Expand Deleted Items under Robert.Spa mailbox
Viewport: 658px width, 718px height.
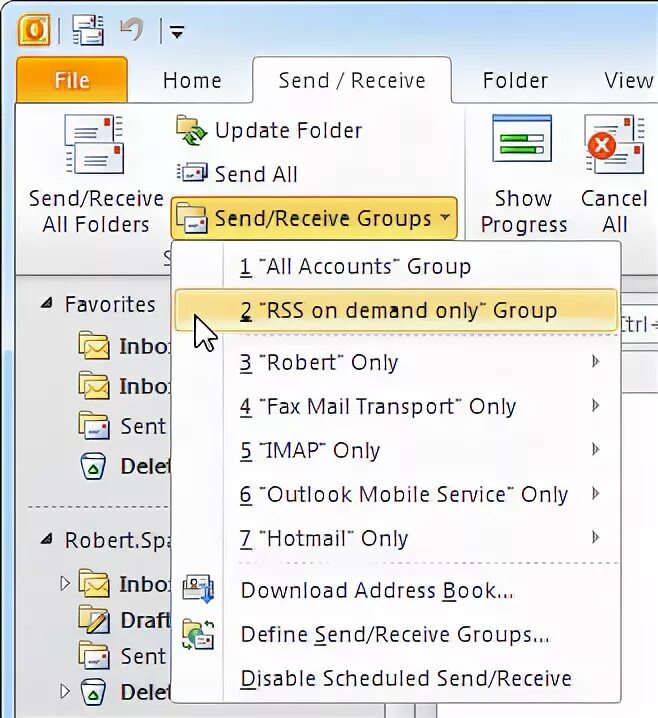click(x=65, y=691)
